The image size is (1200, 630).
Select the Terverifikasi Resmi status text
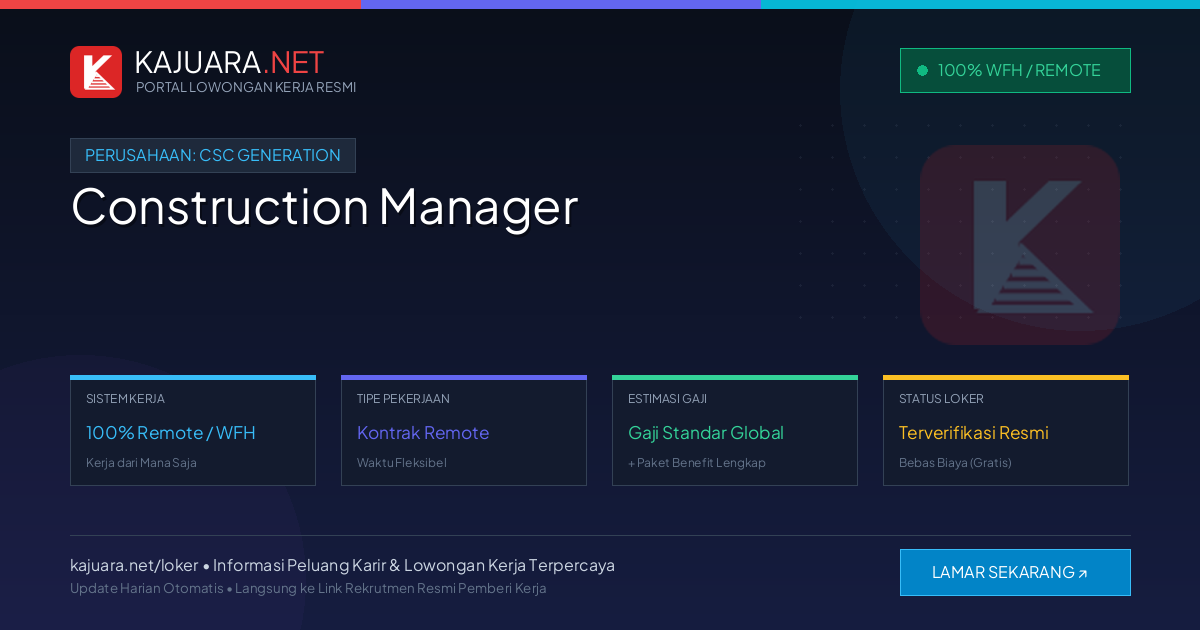(x=973, y=433)
